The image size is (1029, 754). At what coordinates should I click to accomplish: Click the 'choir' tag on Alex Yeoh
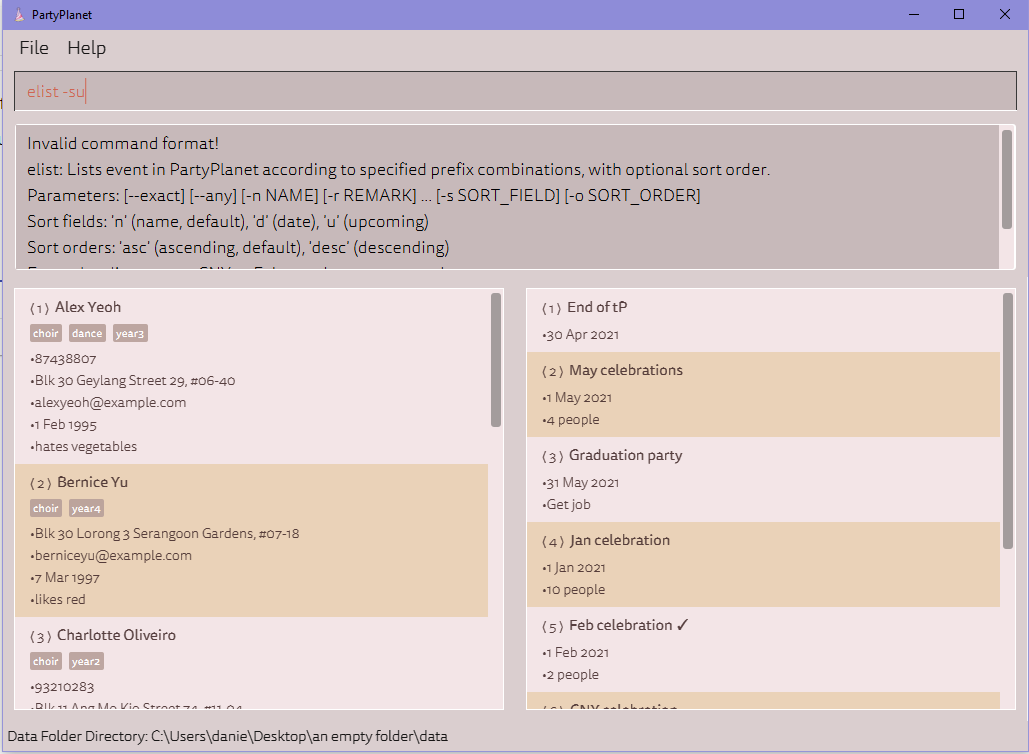coord(46,333)
